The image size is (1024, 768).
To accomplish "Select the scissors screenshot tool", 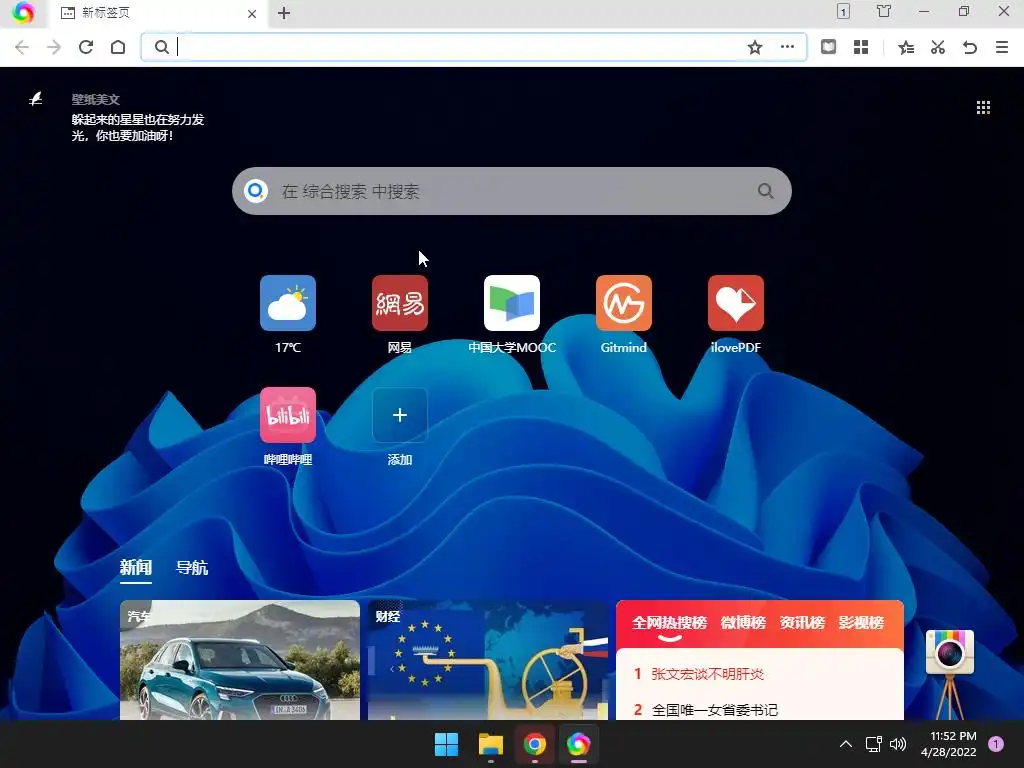I will 938,47.
